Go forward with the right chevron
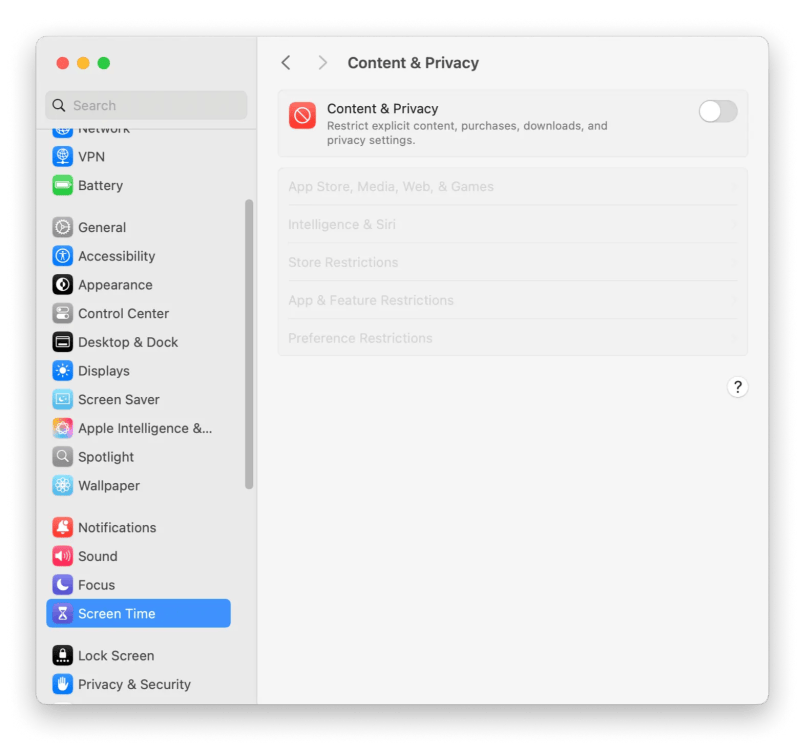 (x=322, y=63)
